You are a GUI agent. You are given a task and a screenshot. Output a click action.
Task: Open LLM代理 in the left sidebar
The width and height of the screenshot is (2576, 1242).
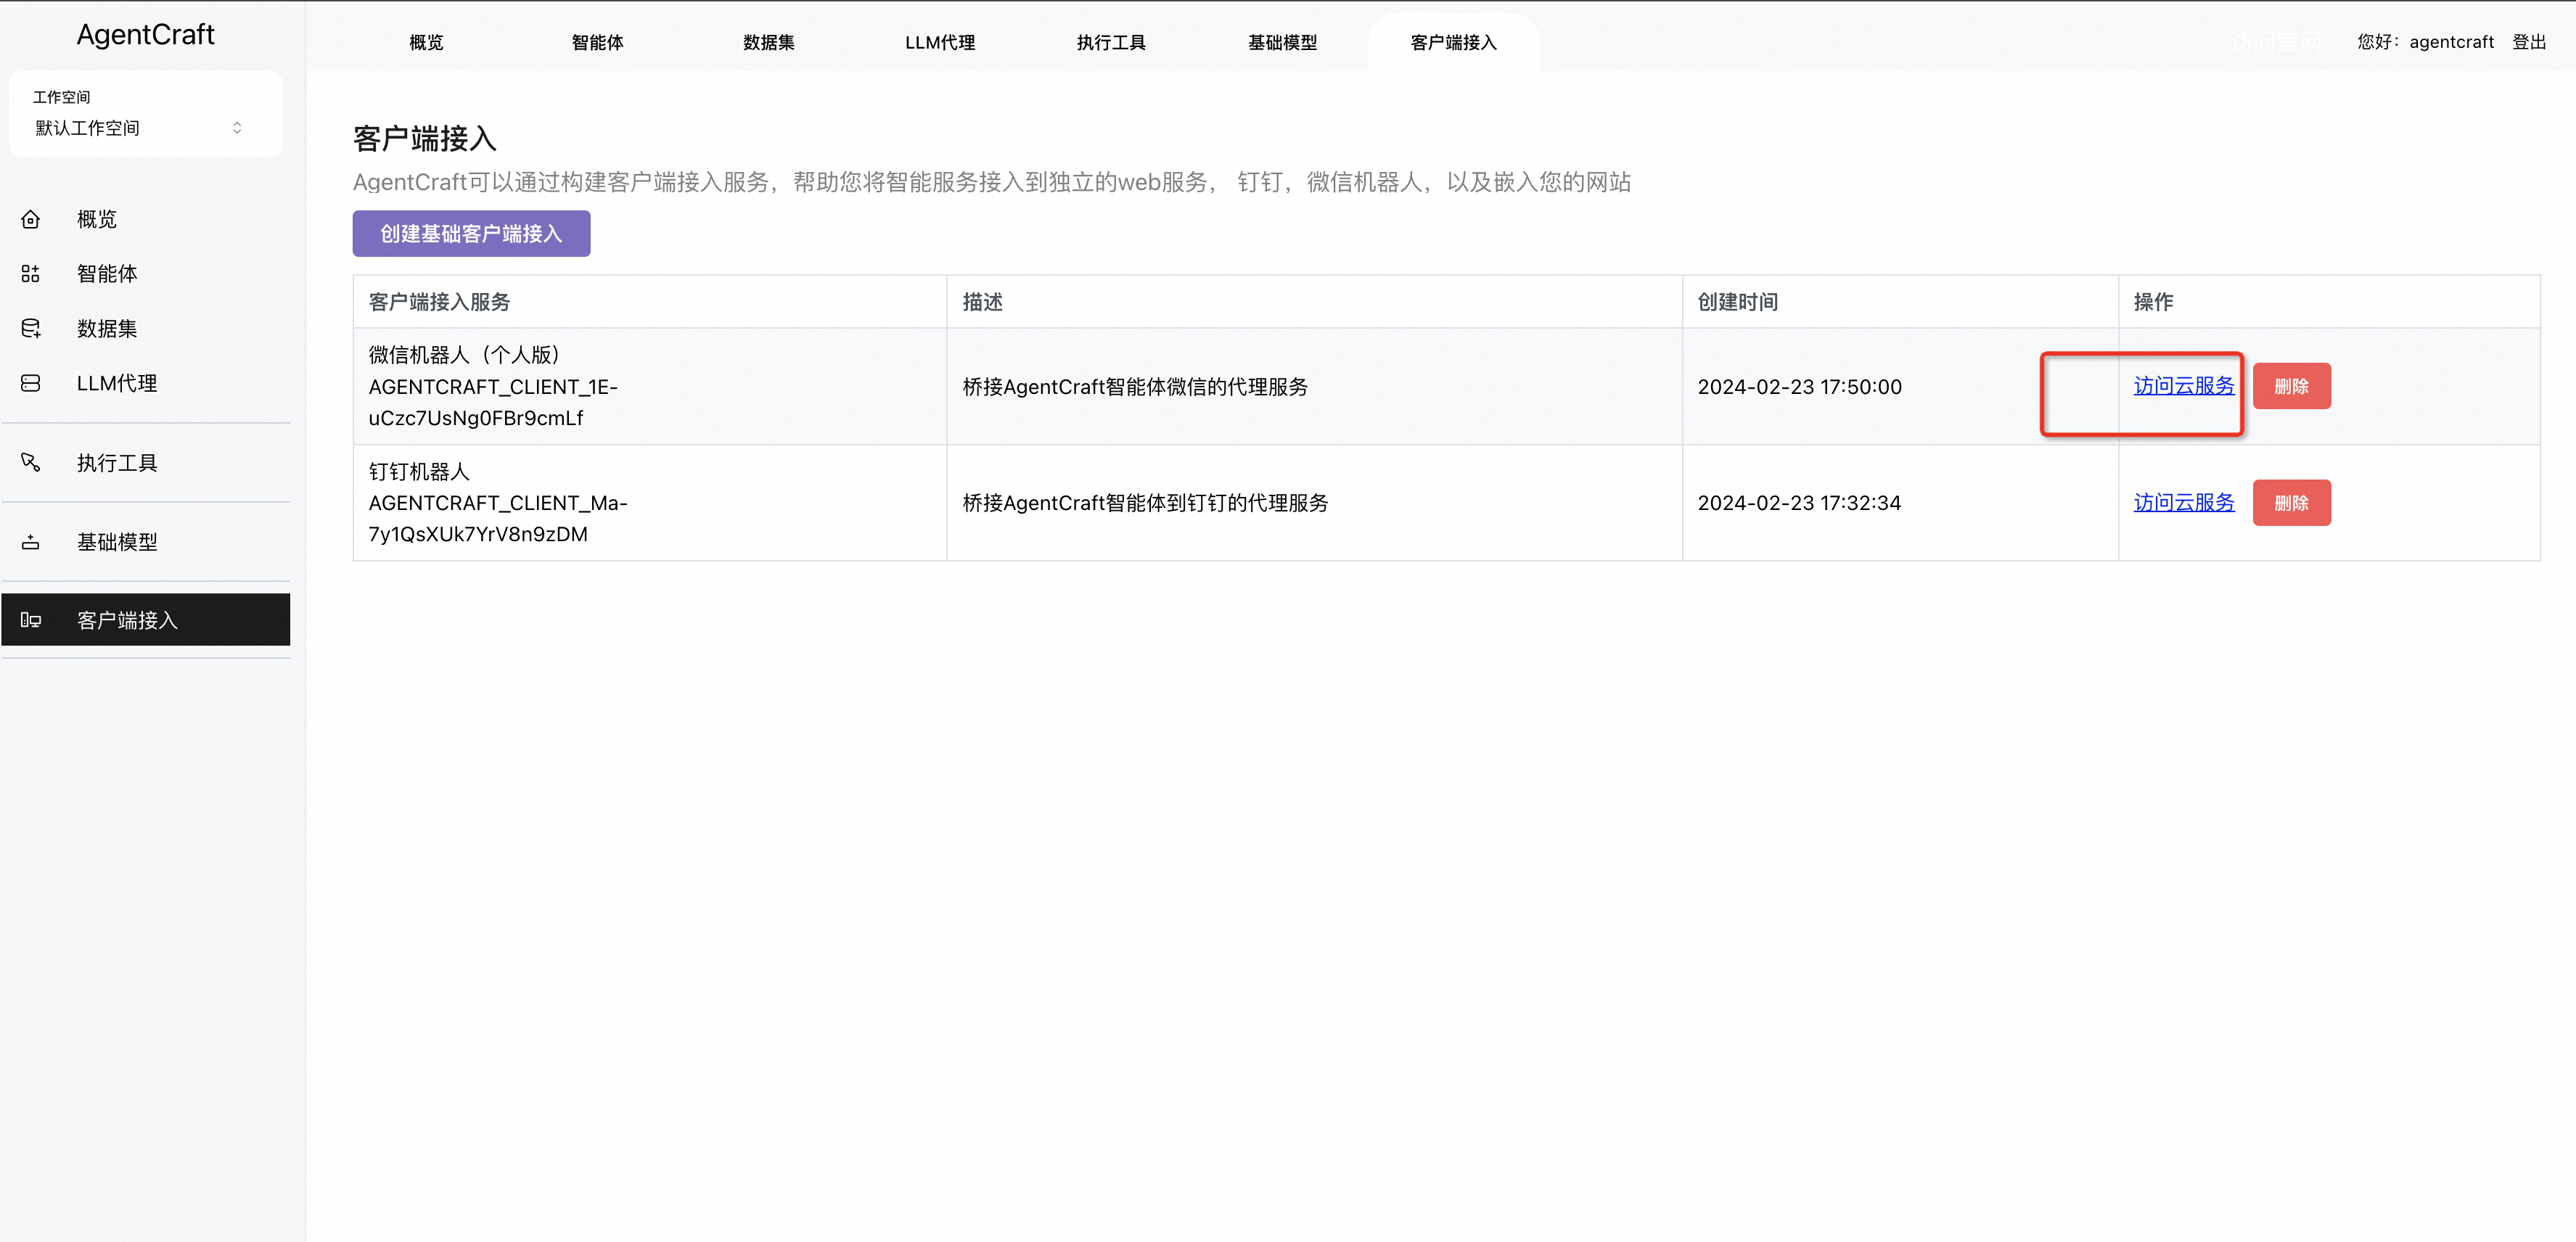coord(146,383)
